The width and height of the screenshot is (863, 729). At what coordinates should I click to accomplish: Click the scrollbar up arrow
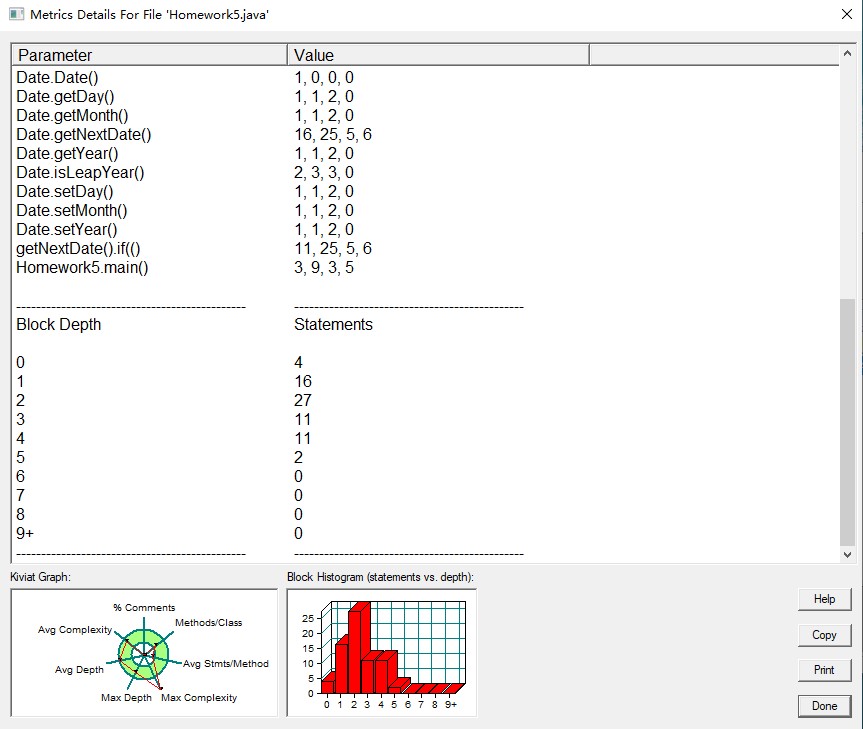tap(847, 53)
